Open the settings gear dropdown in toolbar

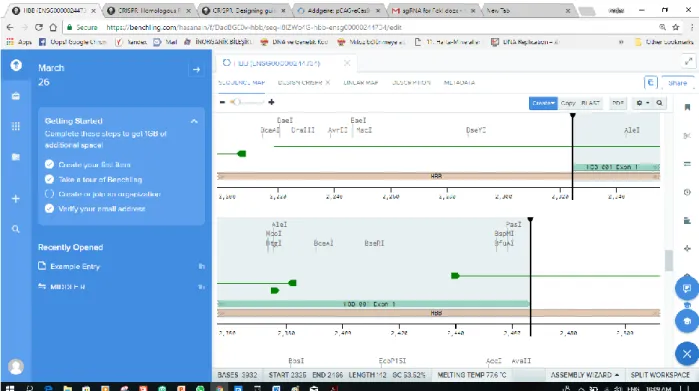tap(642, 103)
